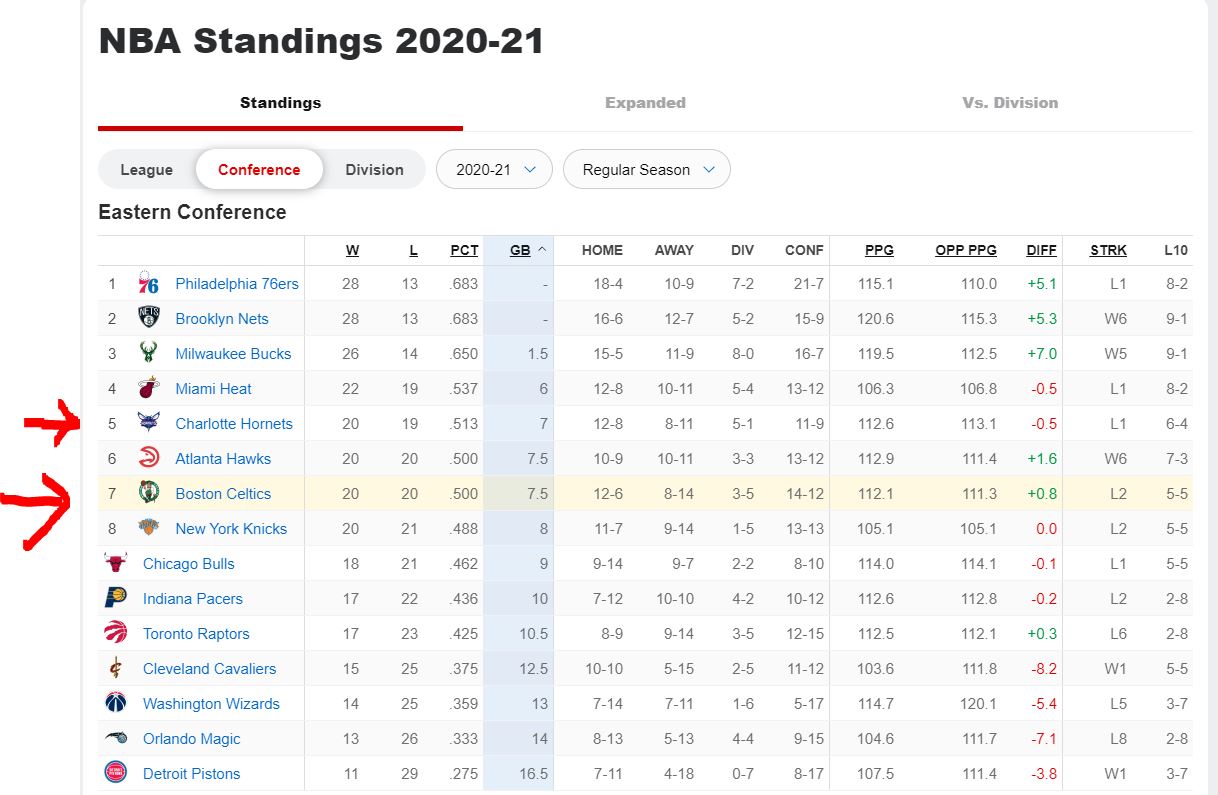Sort standings by PCT column
The image size is (1218, 795).
pos(464,250)
